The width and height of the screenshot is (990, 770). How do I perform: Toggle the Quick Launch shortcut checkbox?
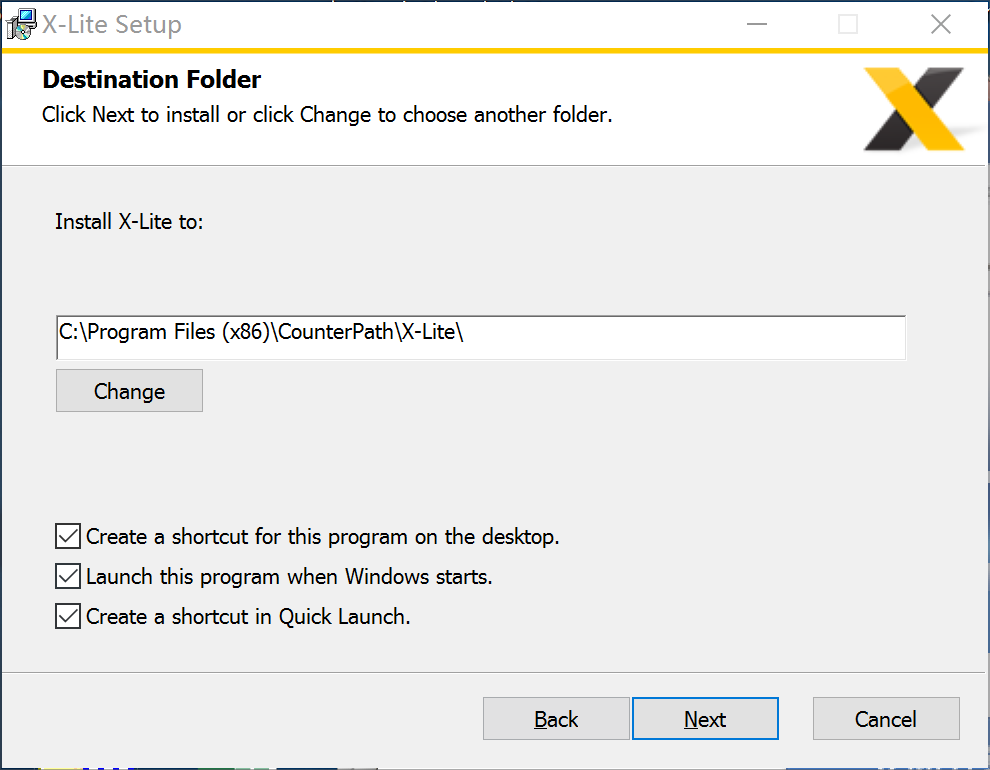pyautogui.click(x=68, y=616)
